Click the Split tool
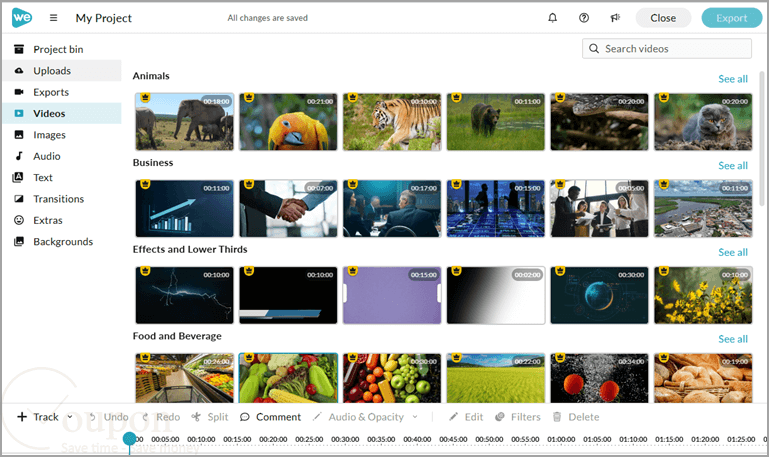This screenshot has width=769, height=457. [x=210, y=417]
